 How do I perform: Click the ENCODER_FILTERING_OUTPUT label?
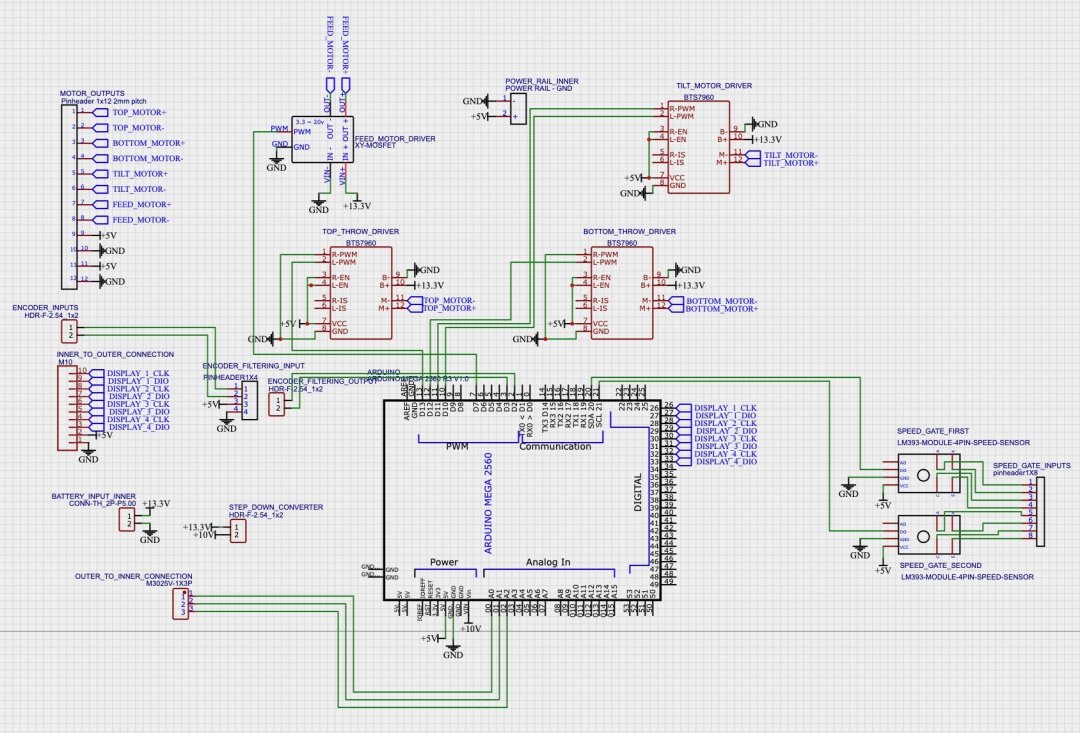click(x=322, y=381)
